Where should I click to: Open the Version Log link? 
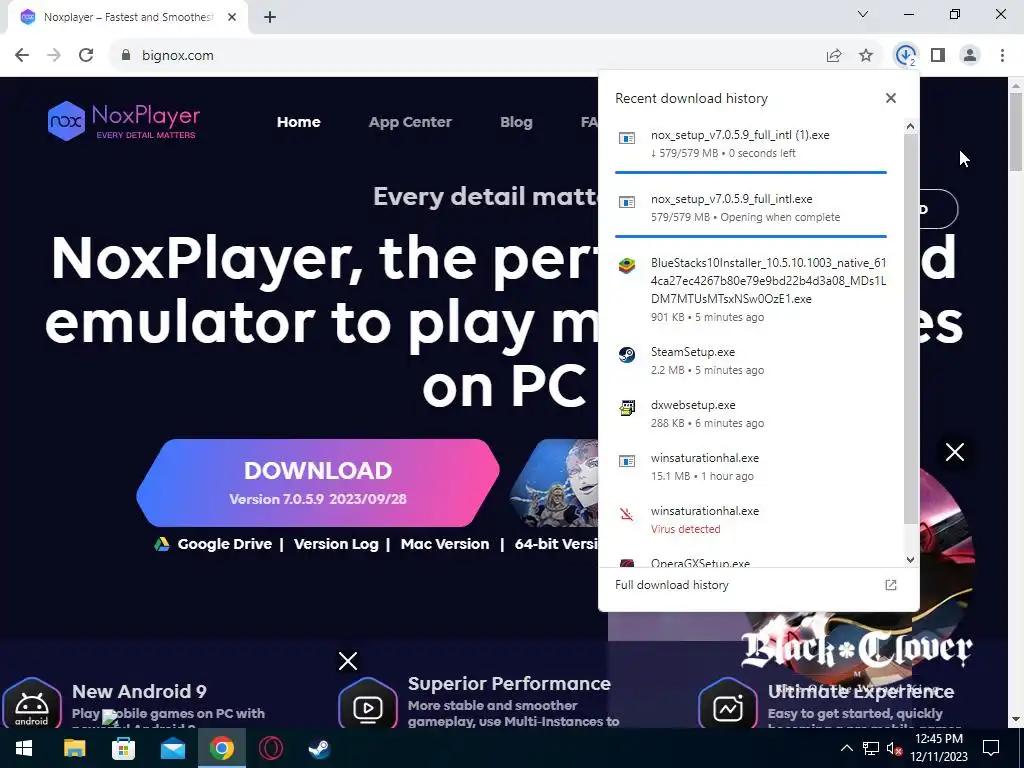tap(336, 544)
